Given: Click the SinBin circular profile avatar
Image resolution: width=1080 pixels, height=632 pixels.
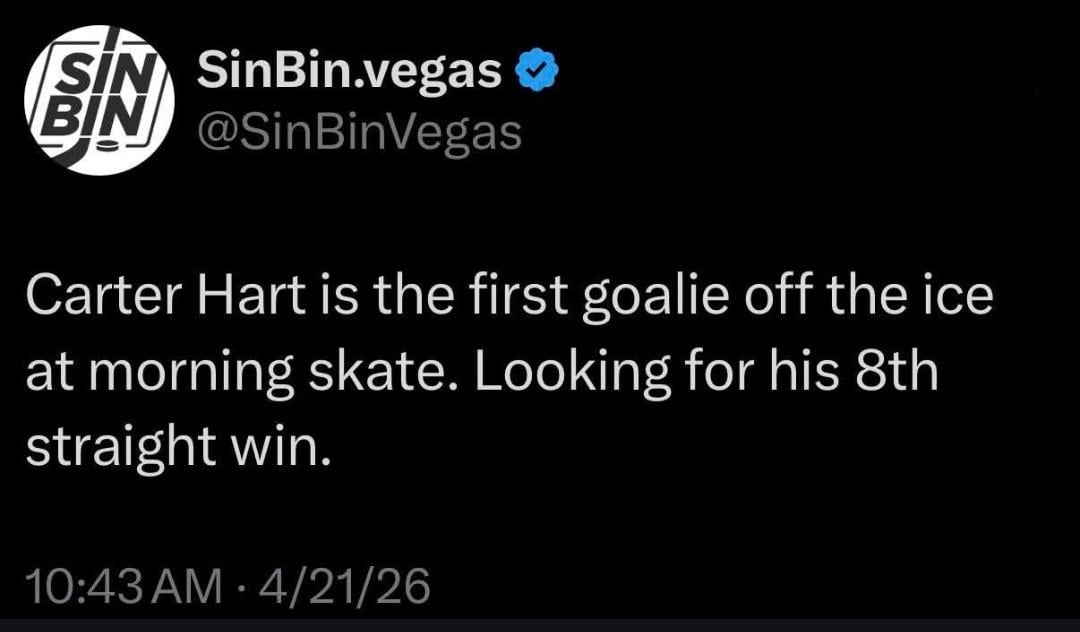Looking at the screenshot, I should (x=99, y=100).
